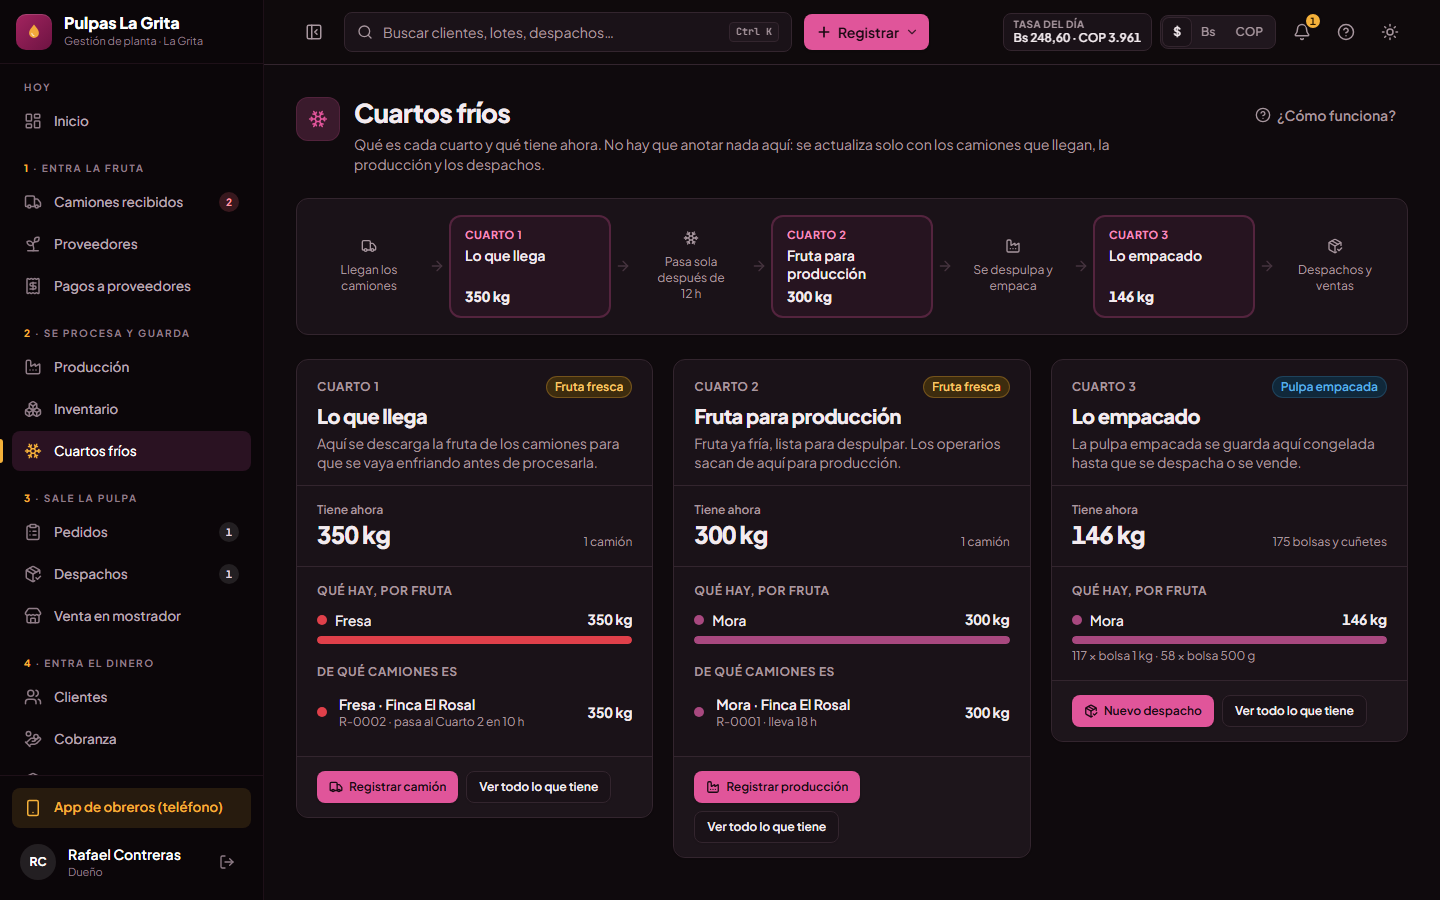The height and width of the screenshot is (900, 1440).
Task: Collapse the sidebar panel icon
Action: tap(314, 32)
